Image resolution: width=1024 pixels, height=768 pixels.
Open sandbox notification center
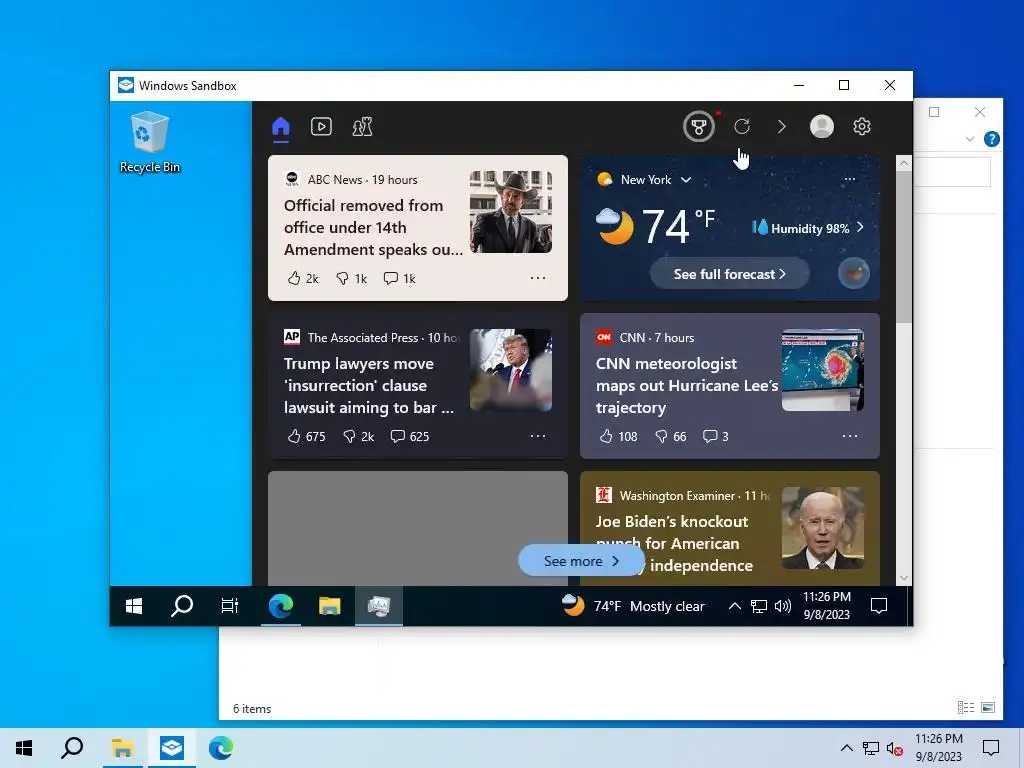(x=879, y=606)
